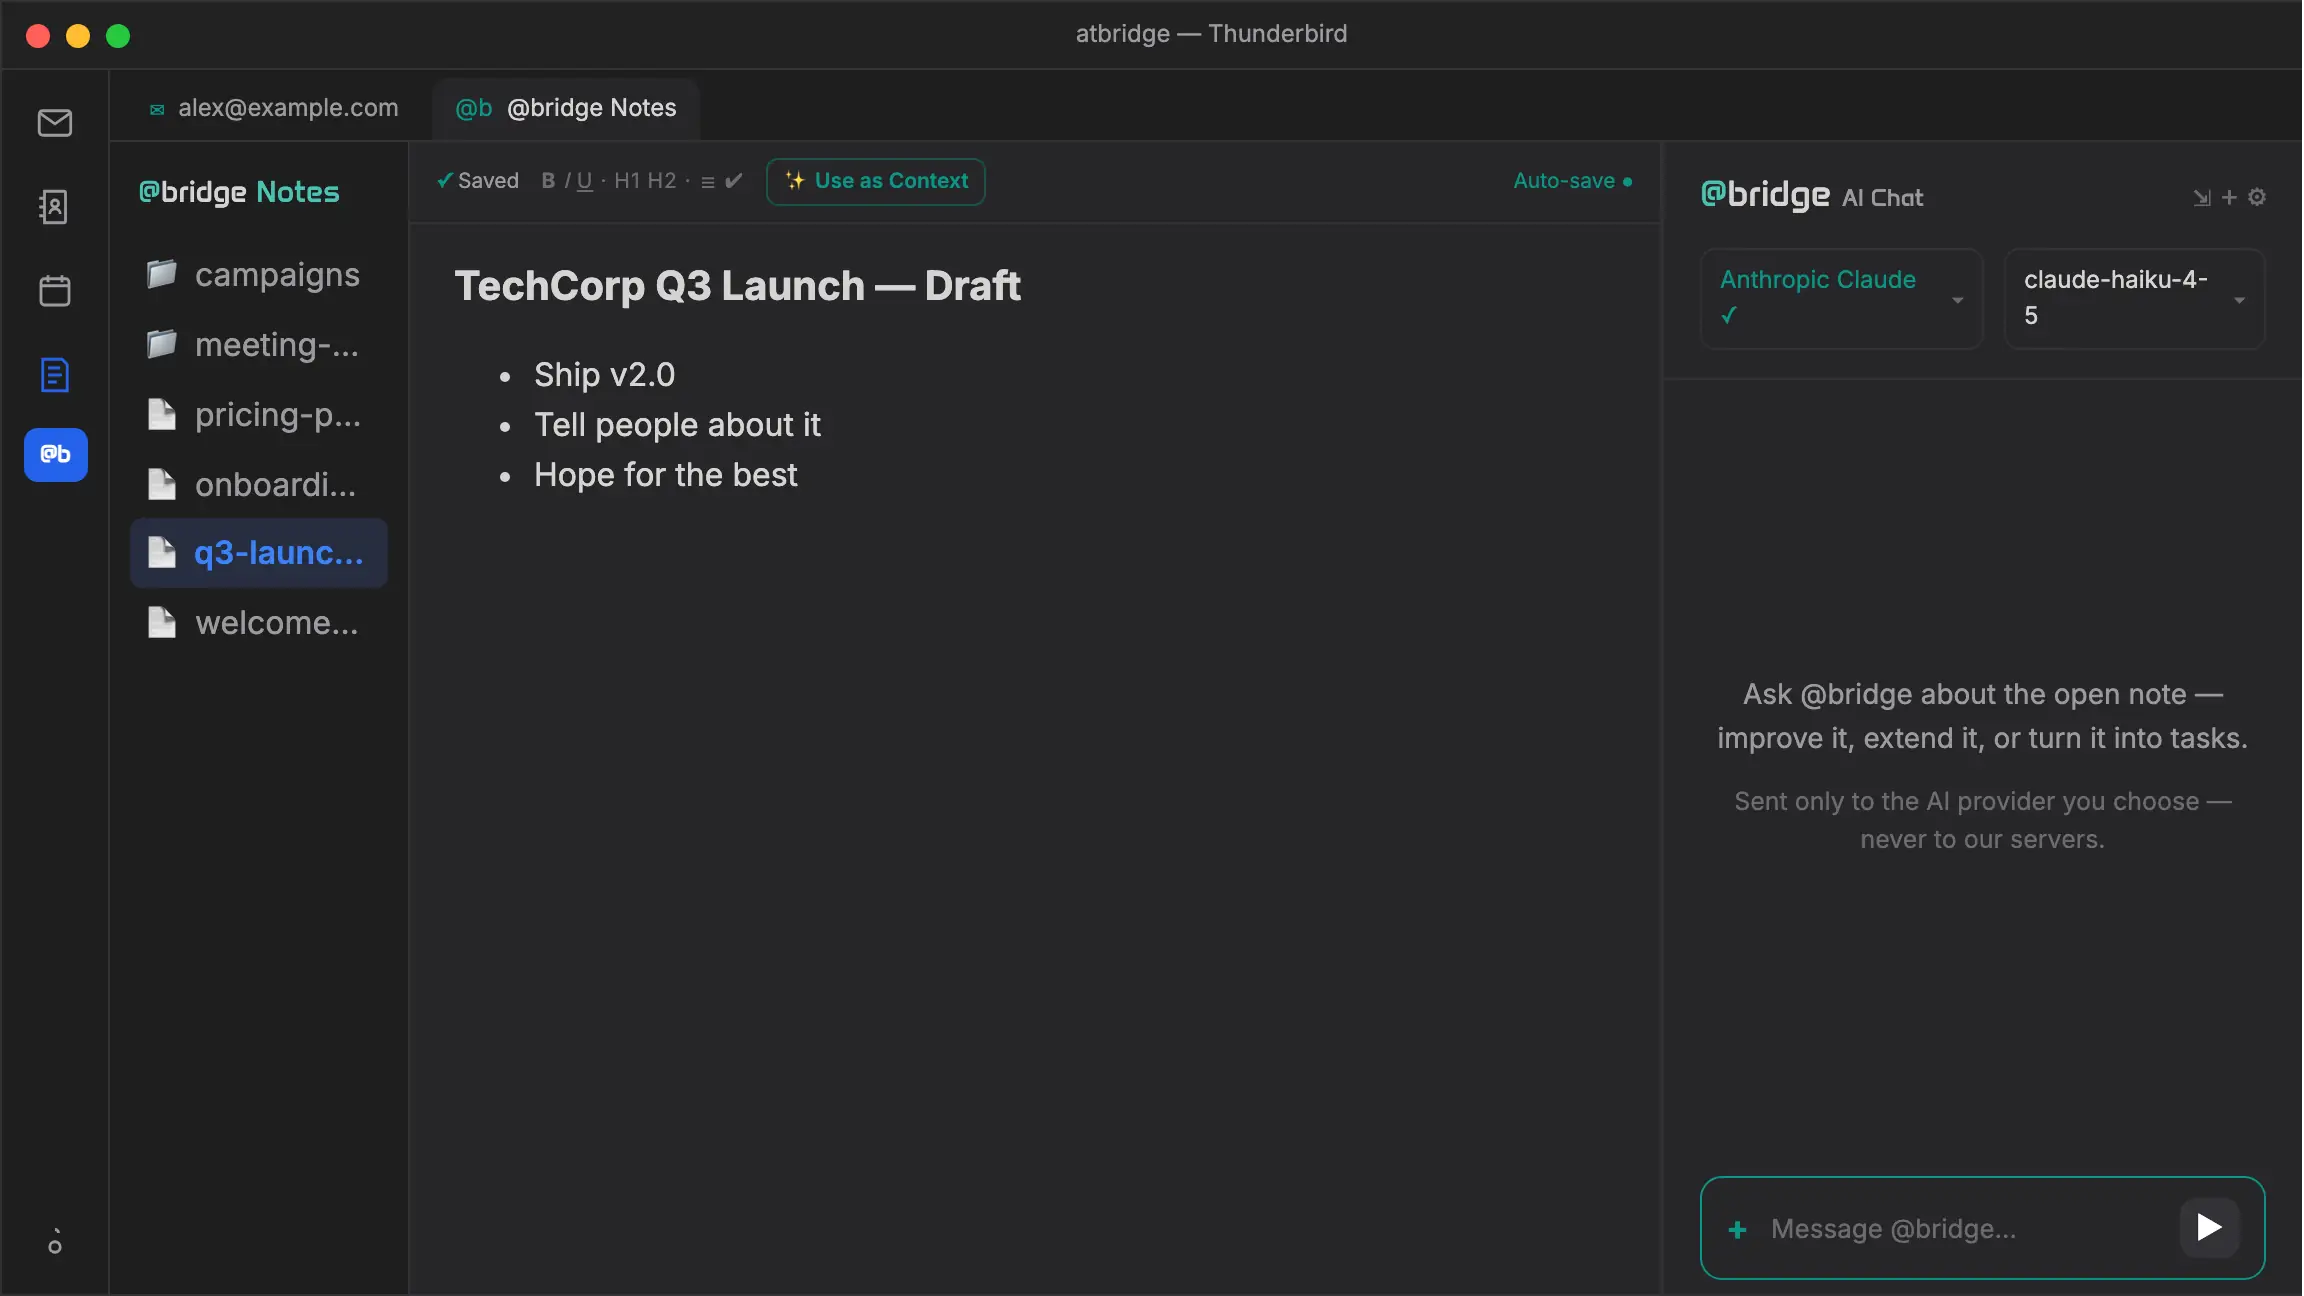2304x1296 pixels.
Task: Click the @bridge AI Chat logo
Action: pos(1812,196)
